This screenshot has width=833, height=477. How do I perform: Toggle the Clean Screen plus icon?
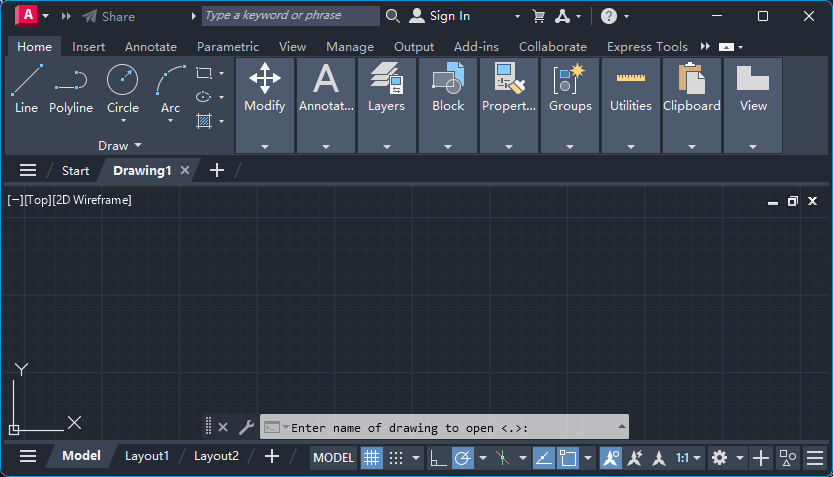[761, 457]
